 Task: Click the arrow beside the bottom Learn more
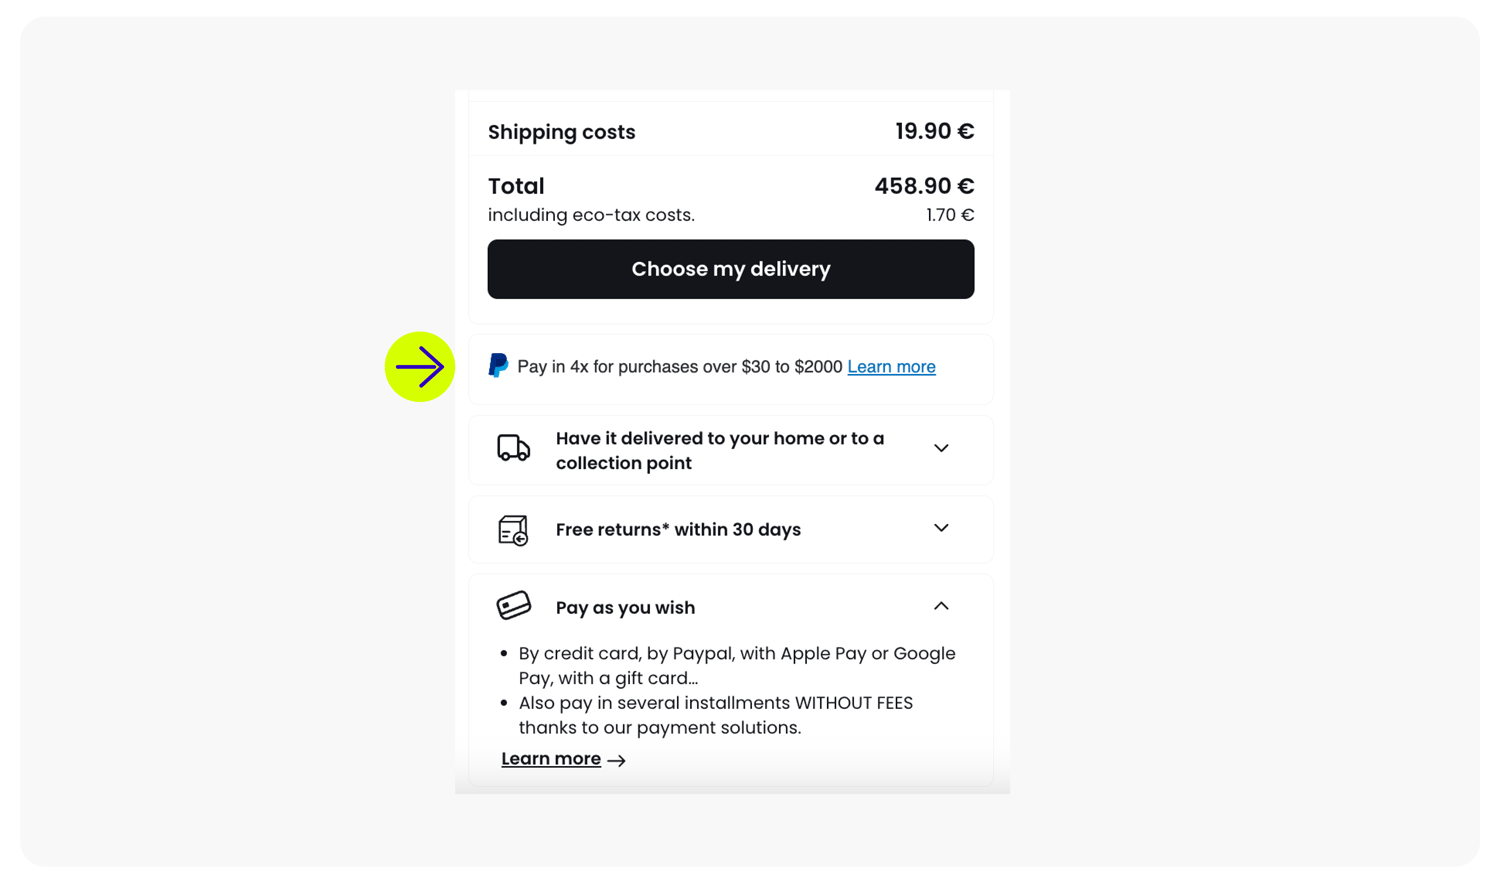pos(617,761)
